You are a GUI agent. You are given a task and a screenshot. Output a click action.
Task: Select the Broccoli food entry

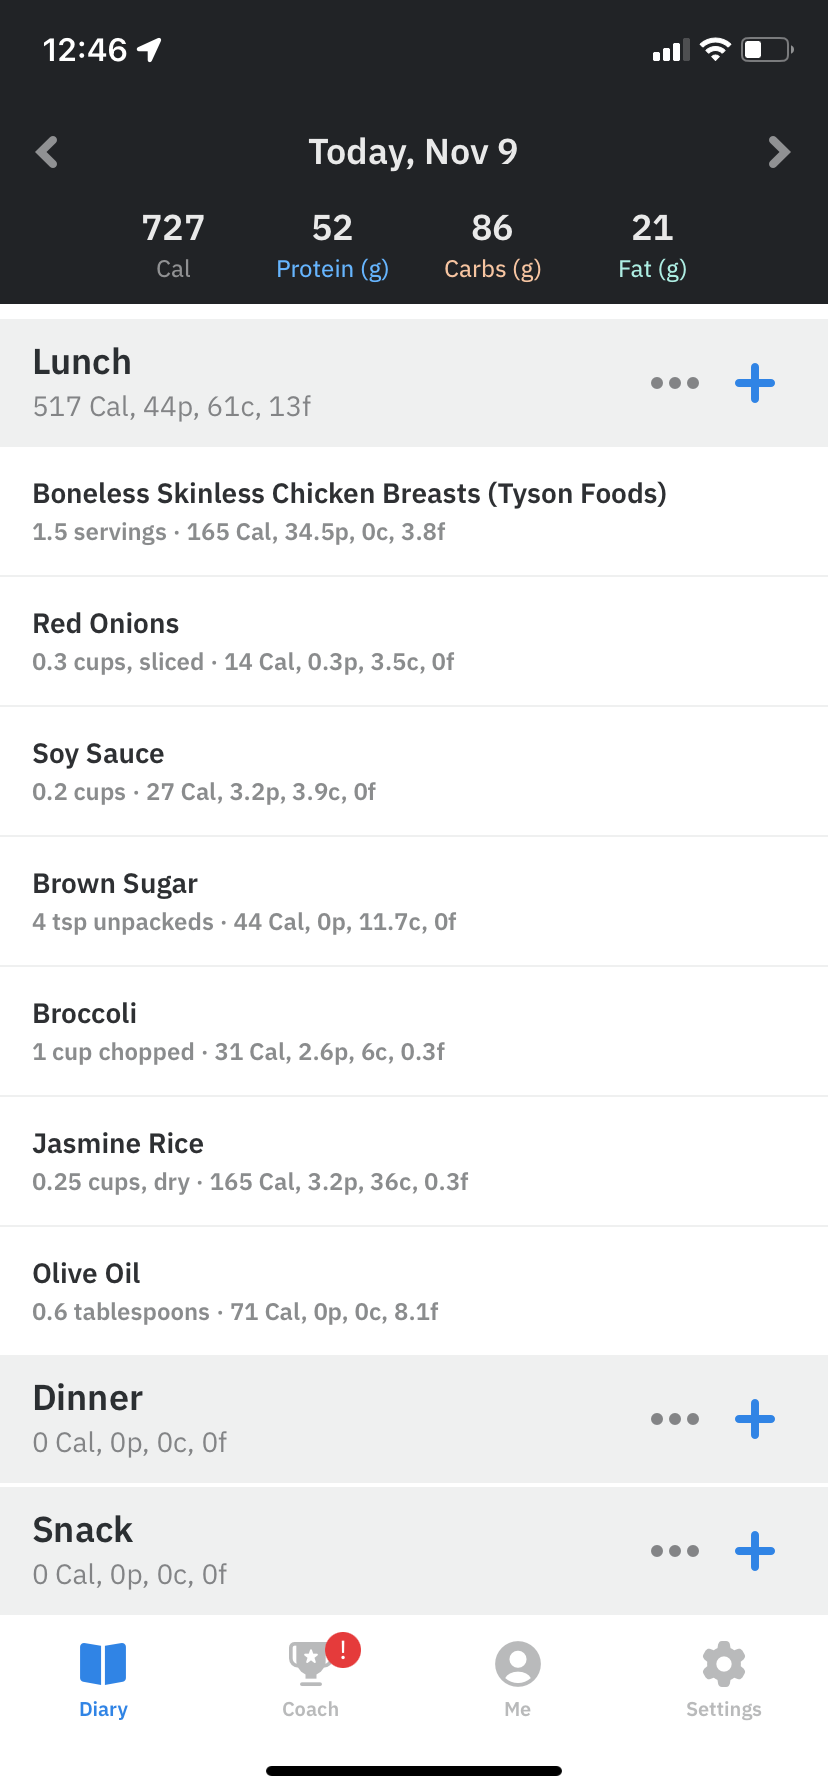238,1031
